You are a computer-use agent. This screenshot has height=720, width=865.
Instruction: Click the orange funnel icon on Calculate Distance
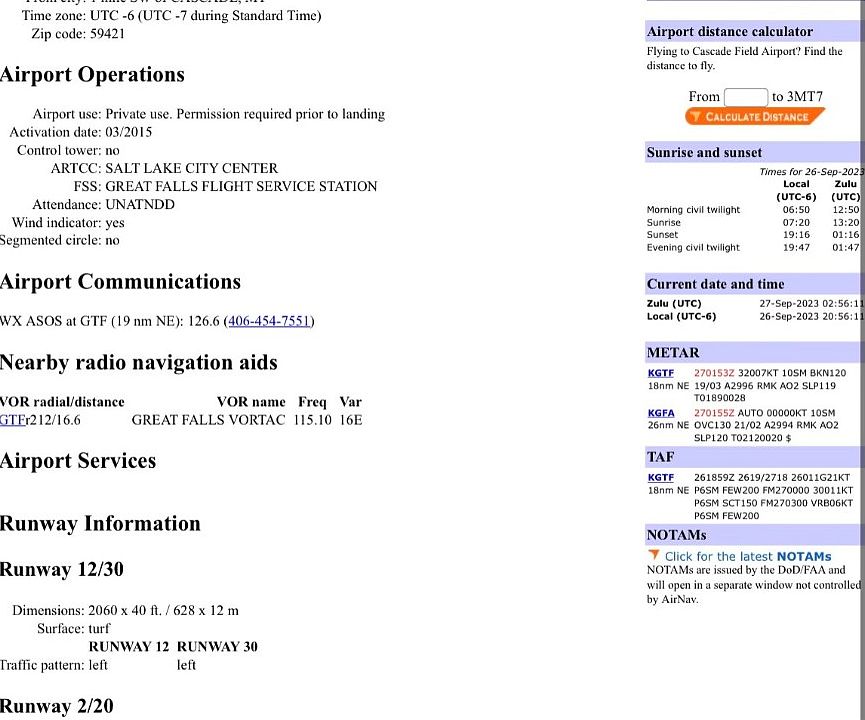tap(695, 117)
